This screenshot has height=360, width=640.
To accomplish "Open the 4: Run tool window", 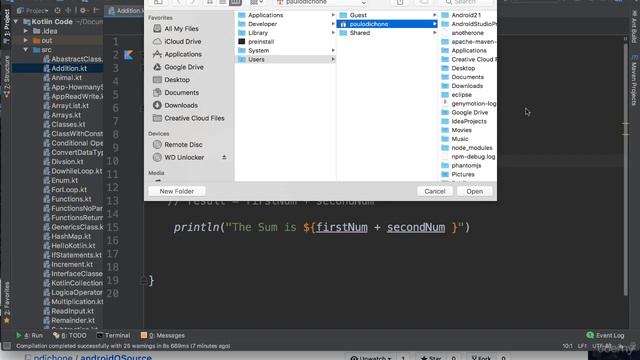I will 29,336.
